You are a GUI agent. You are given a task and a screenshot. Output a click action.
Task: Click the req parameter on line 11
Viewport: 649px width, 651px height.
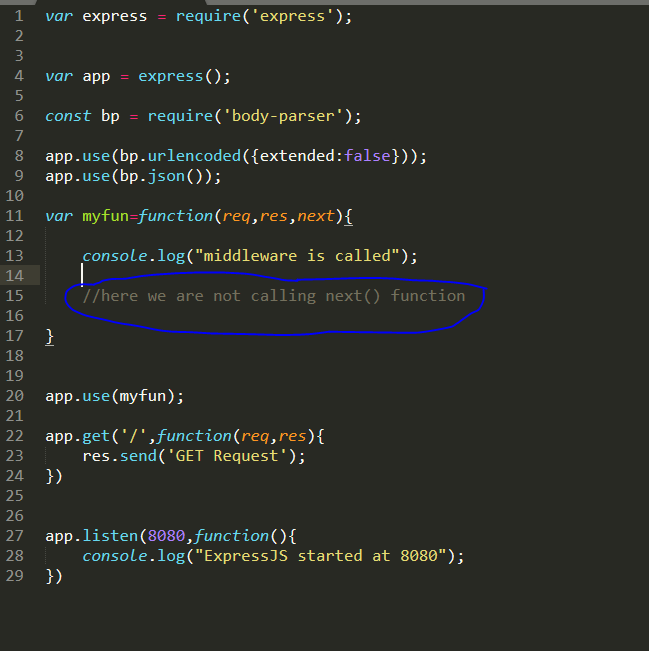point(236,217)
